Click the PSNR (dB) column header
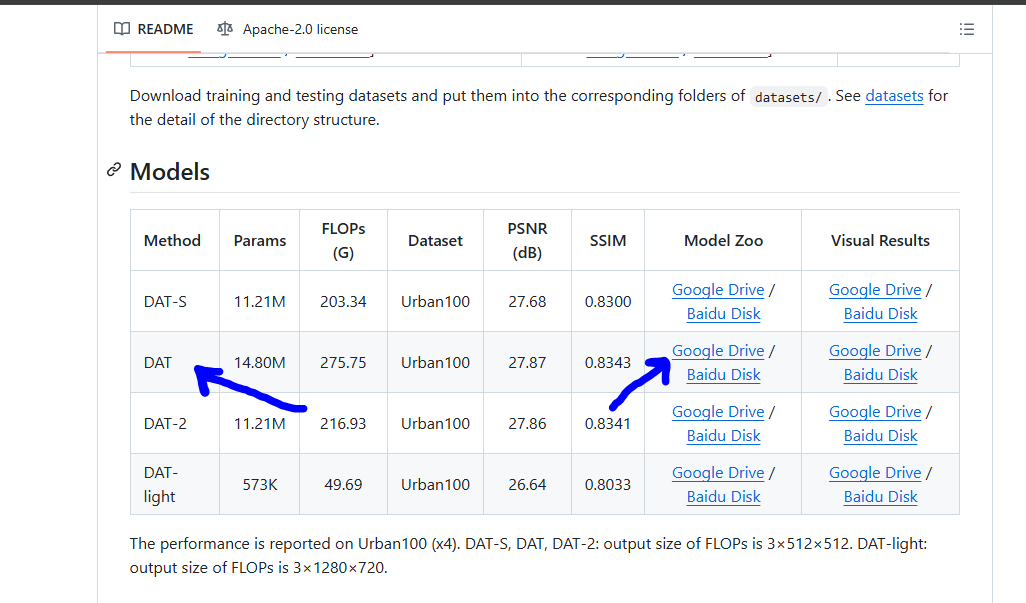 (527, 241)
